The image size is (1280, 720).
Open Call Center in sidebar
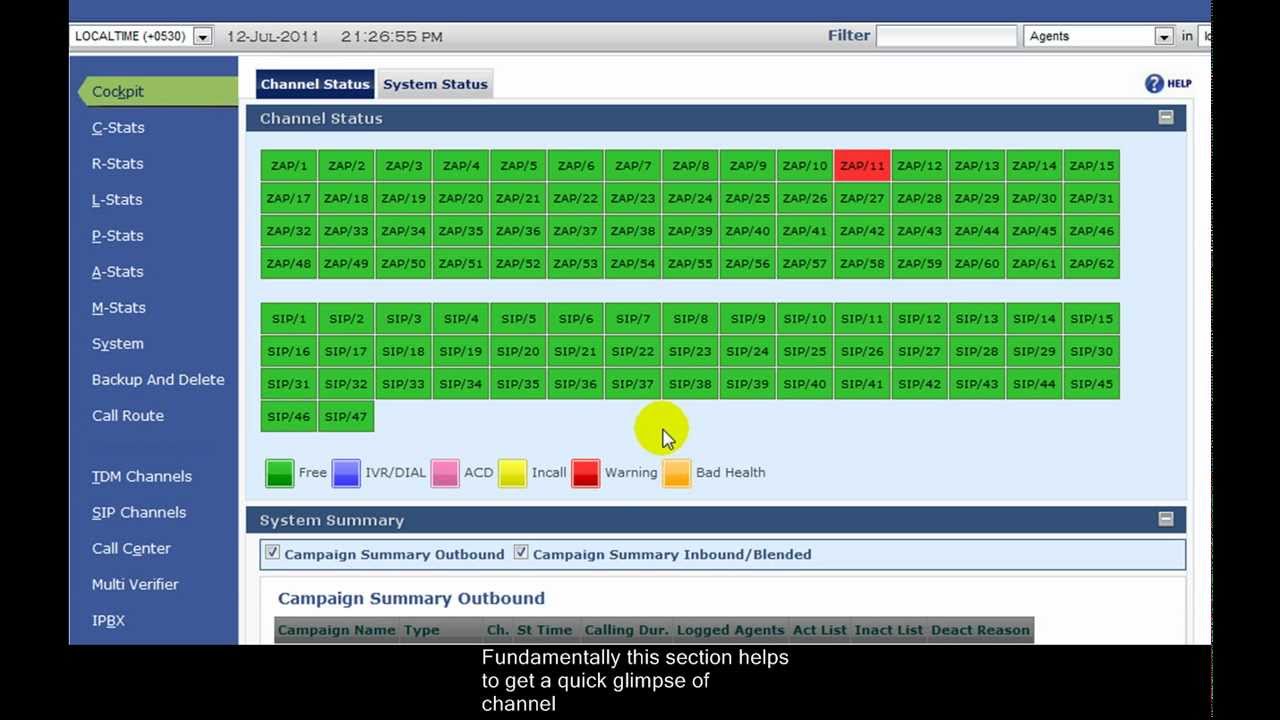131,548
